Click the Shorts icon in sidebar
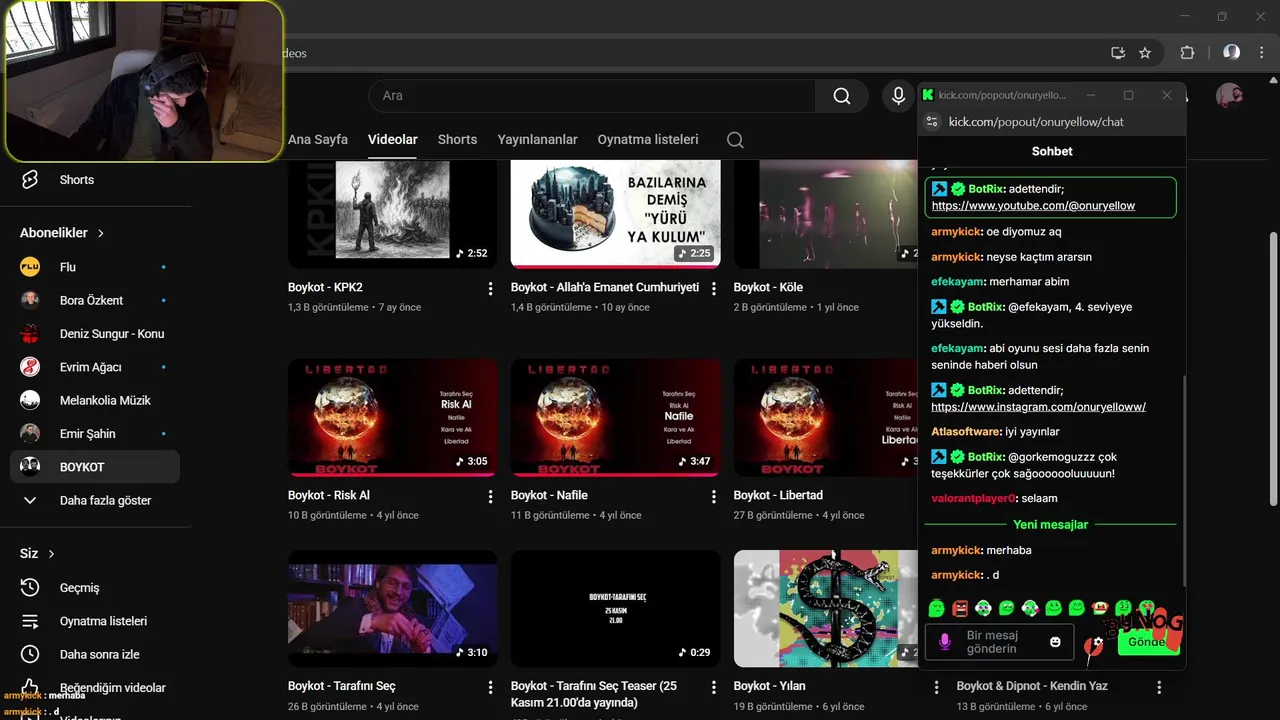Viewport: 1280px width, 720px height. pyautogui.click(x=30, y=180)
